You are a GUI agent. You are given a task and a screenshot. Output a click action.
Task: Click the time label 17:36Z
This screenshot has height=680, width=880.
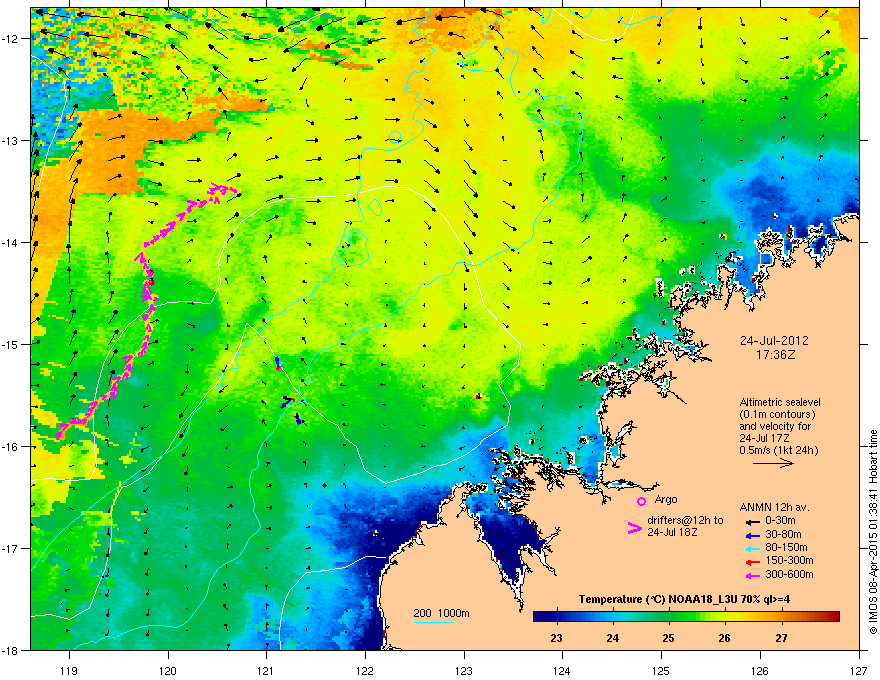click(x=776, y=355)
